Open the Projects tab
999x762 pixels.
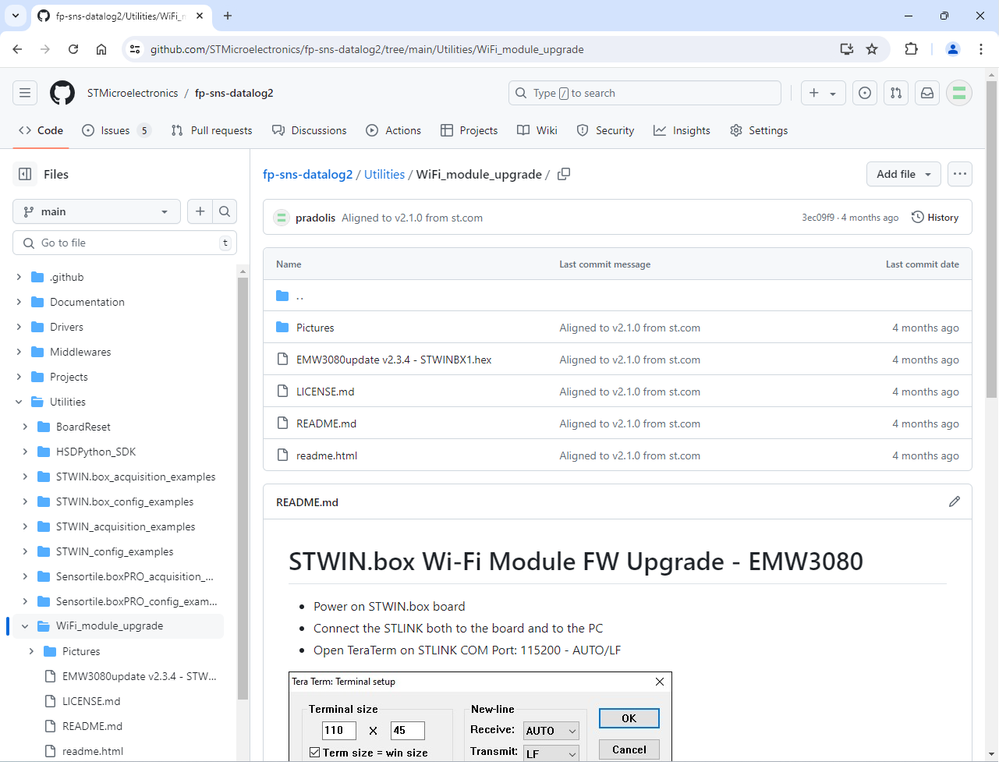pos(469,131)
